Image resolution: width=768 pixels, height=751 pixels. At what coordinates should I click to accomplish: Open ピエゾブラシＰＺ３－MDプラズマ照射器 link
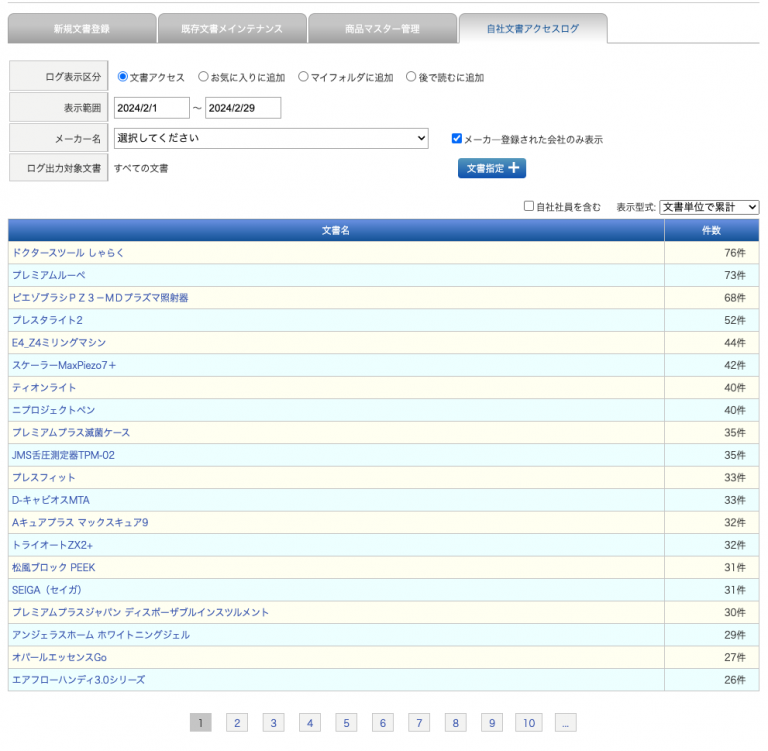click(100, 298)
